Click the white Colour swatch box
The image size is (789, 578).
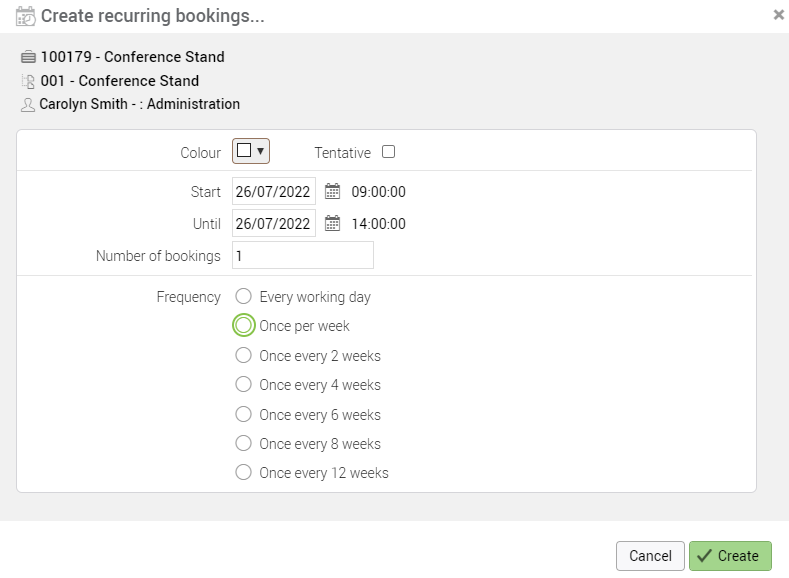(243, 151)
